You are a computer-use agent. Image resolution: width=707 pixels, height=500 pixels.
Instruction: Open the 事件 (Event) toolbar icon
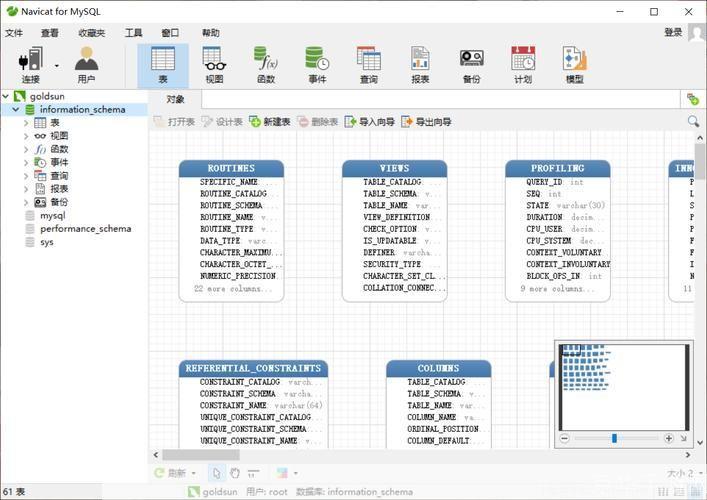tap(317, 65)
